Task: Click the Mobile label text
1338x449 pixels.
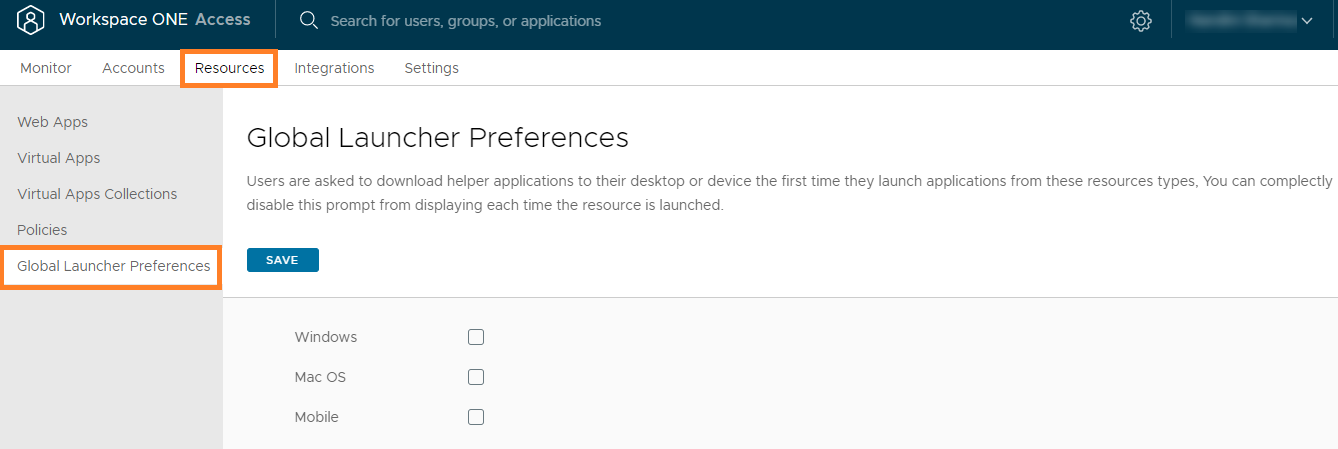Action: coord(317,417)
